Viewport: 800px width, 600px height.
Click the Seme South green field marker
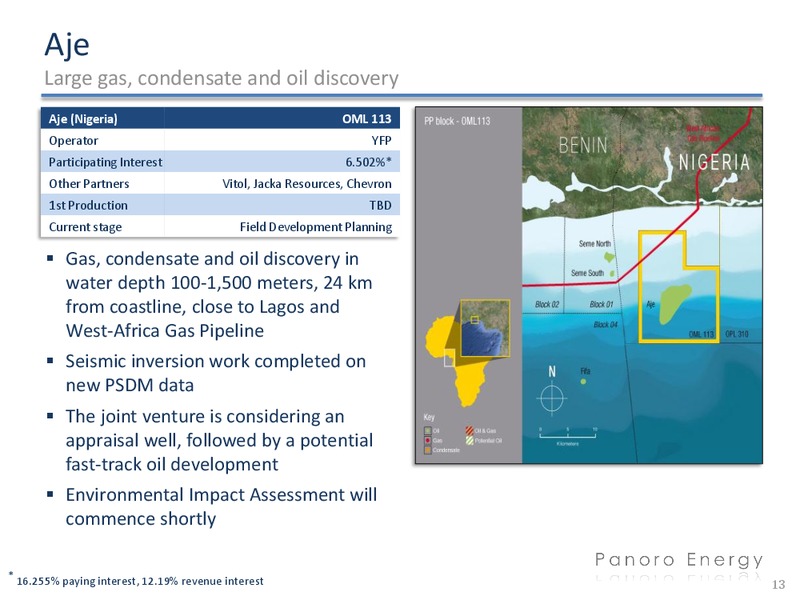click(612, 273)
